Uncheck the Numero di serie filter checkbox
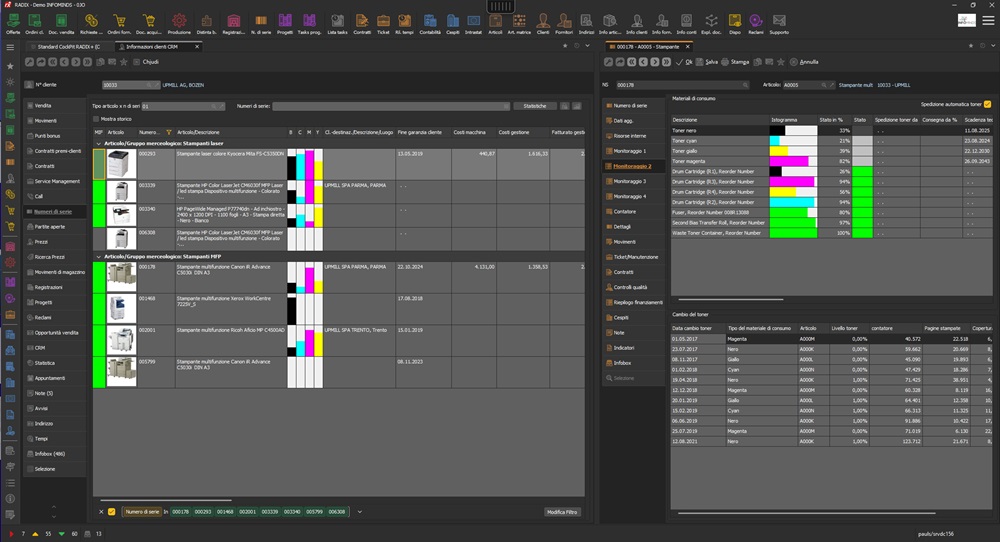The height and width of the screenshot is (542, 1000). tap(111, 511)
